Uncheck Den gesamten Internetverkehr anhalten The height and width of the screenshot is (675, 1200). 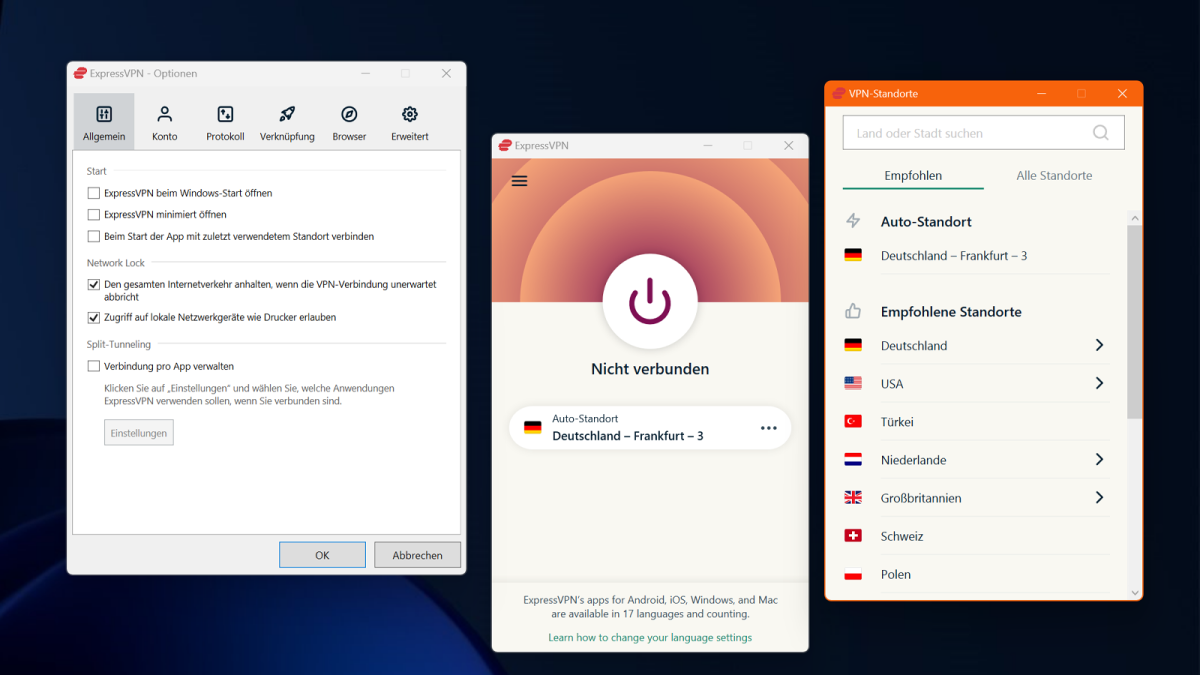[94, 285]
